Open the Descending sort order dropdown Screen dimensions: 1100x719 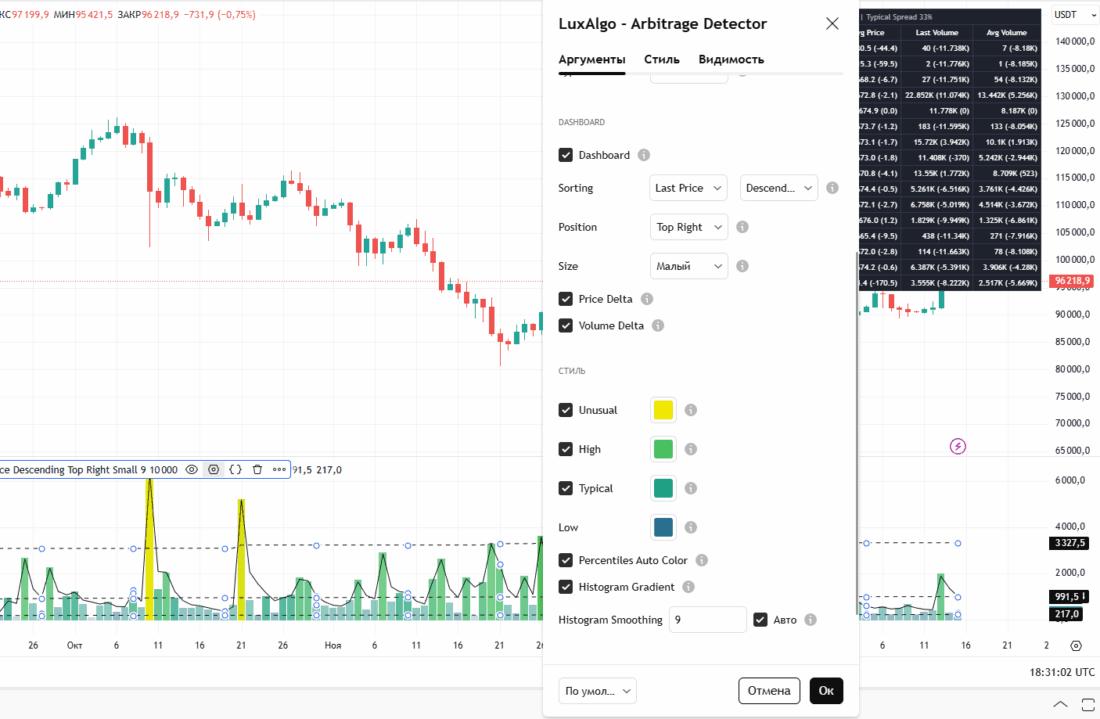pos(779,188)
